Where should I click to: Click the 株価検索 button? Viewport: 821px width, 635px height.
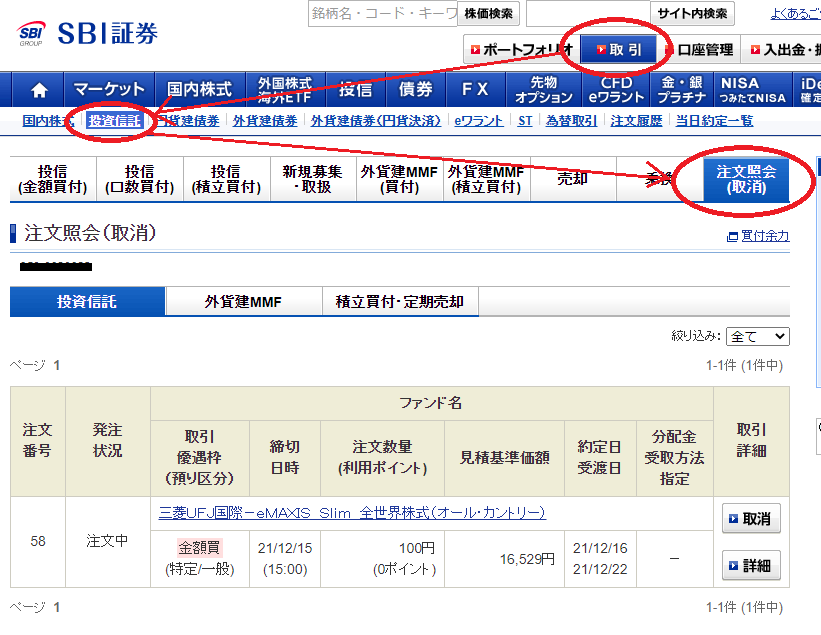pyautogui.click(x=489, y=13)
